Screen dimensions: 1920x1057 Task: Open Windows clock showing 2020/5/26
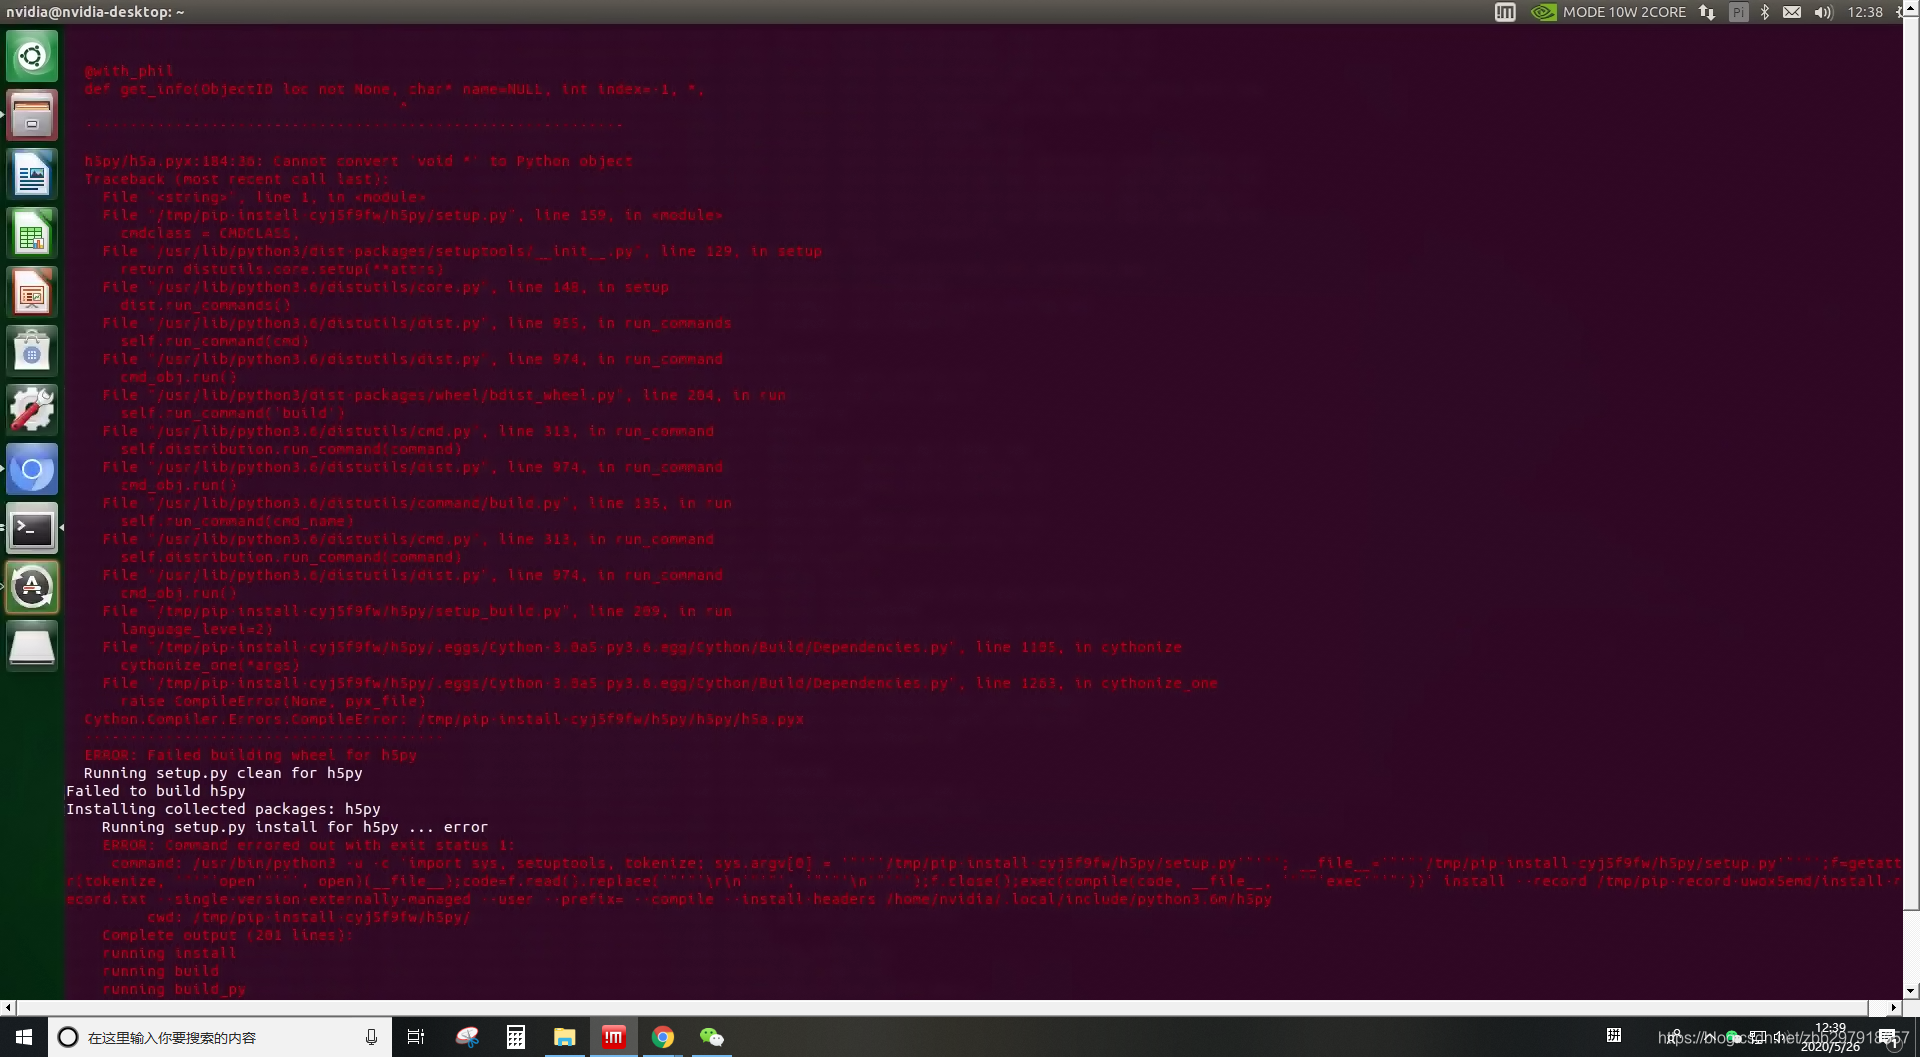click(x=1830, y=1037)
